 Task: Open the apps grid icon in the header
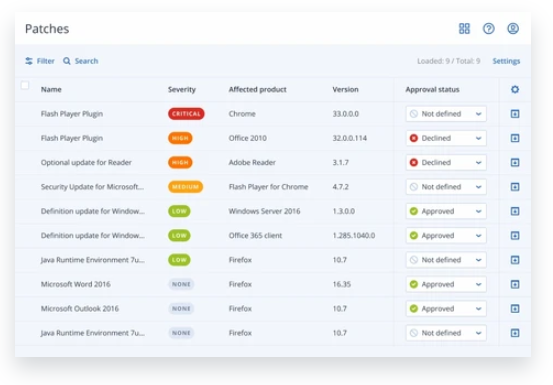pos(464,29)
